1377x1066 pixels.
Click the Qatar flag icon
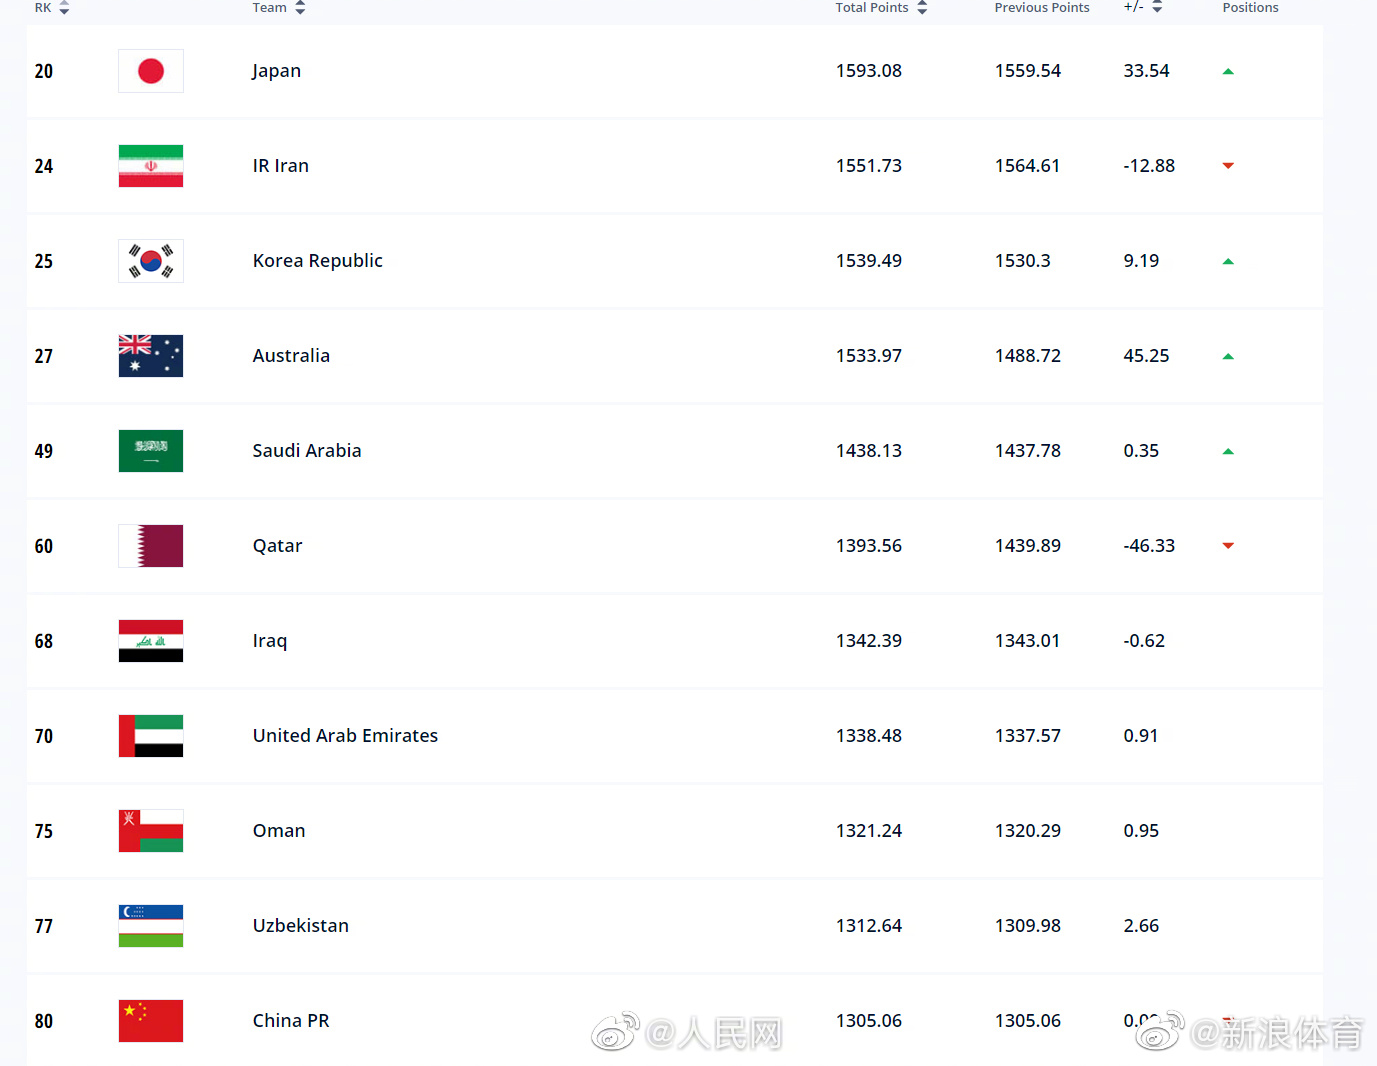[x=151, y=546]
